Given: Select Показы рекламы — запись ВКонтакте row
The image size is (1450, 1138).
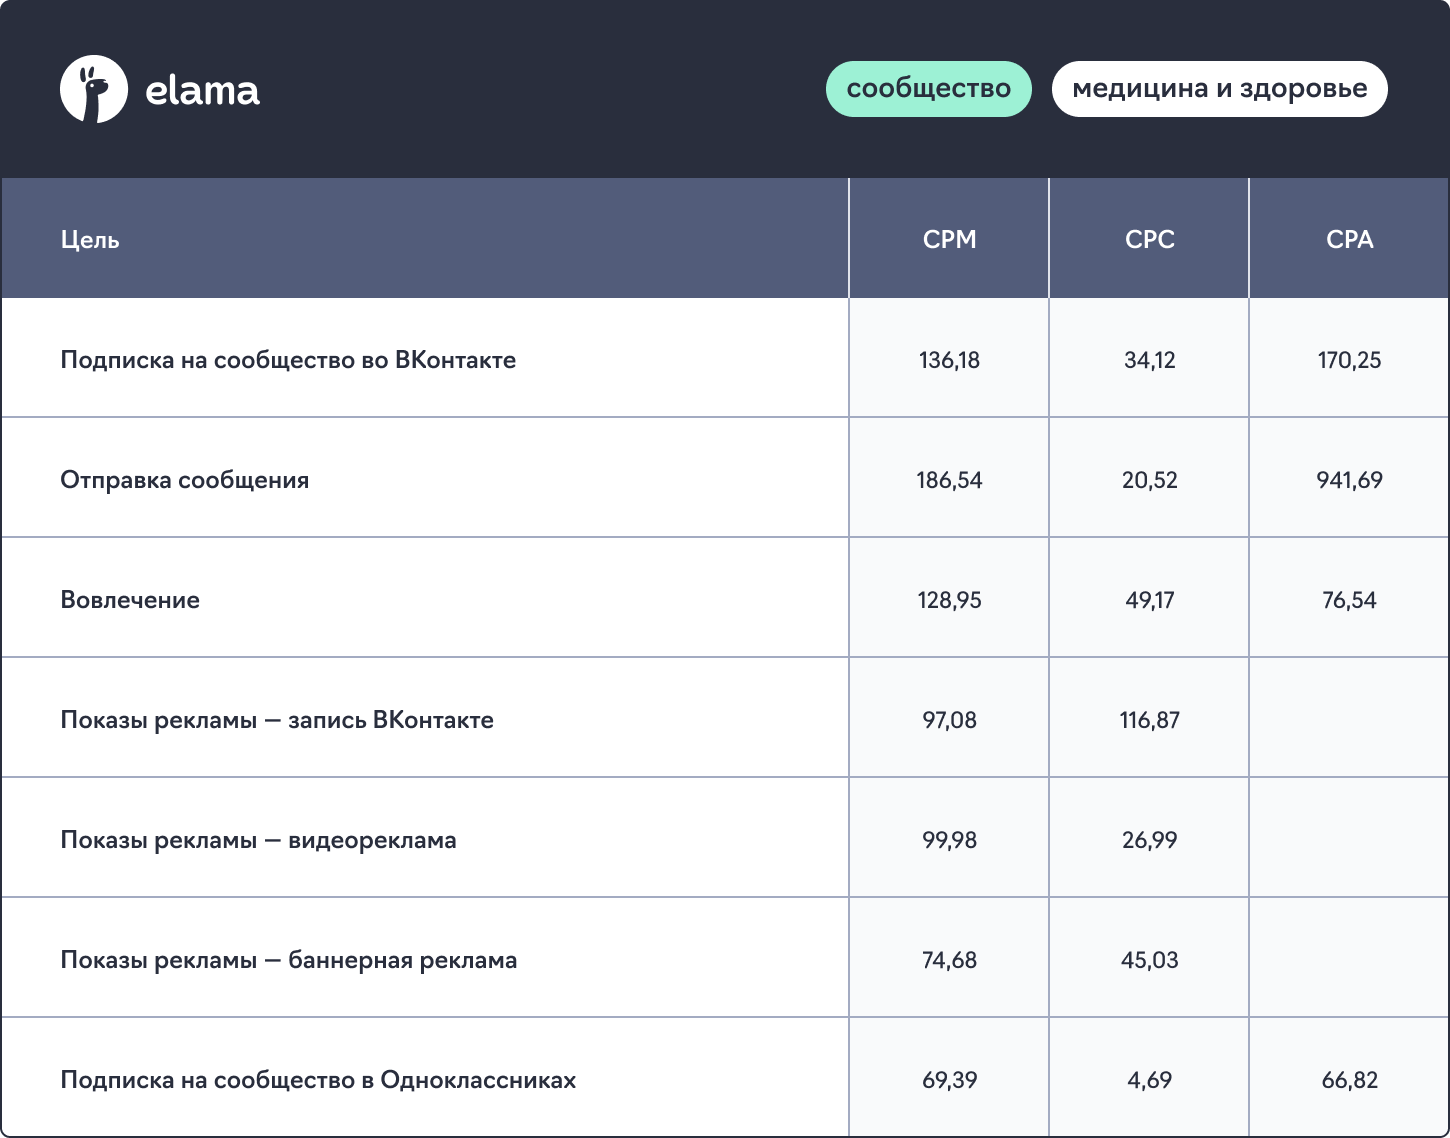Looking at the screenshot, I should [x=725, y=718].
